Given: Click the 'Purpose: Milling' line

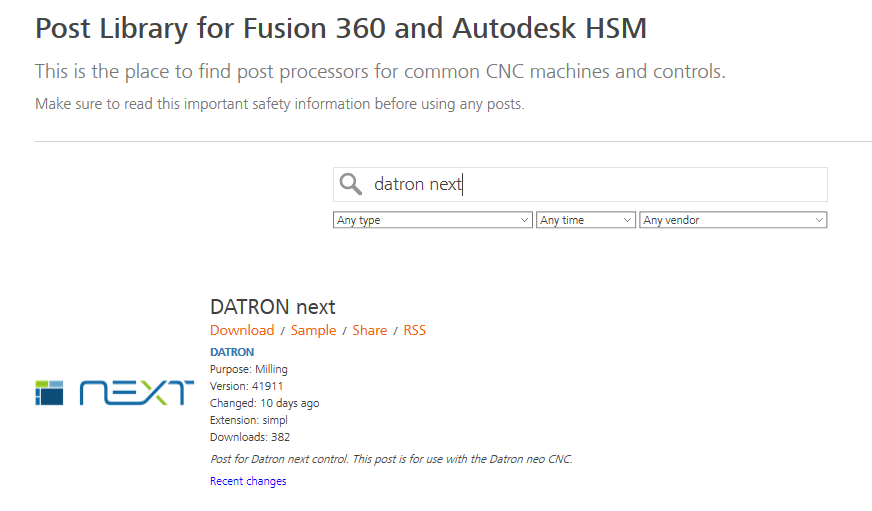Looking at the screenshot, I should pyautogui.click(x=249, y=369).
